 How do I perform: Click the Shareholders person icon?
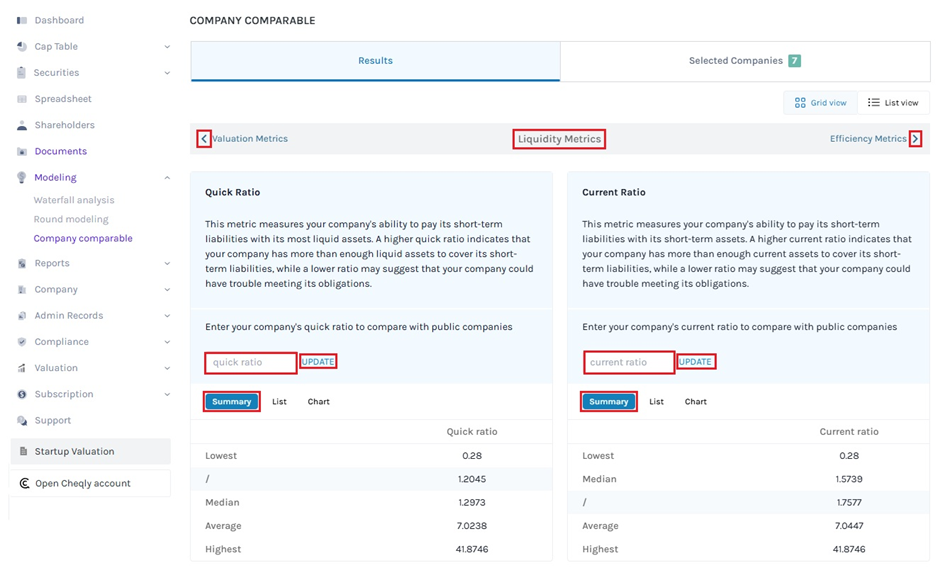[x=22, y=126]
